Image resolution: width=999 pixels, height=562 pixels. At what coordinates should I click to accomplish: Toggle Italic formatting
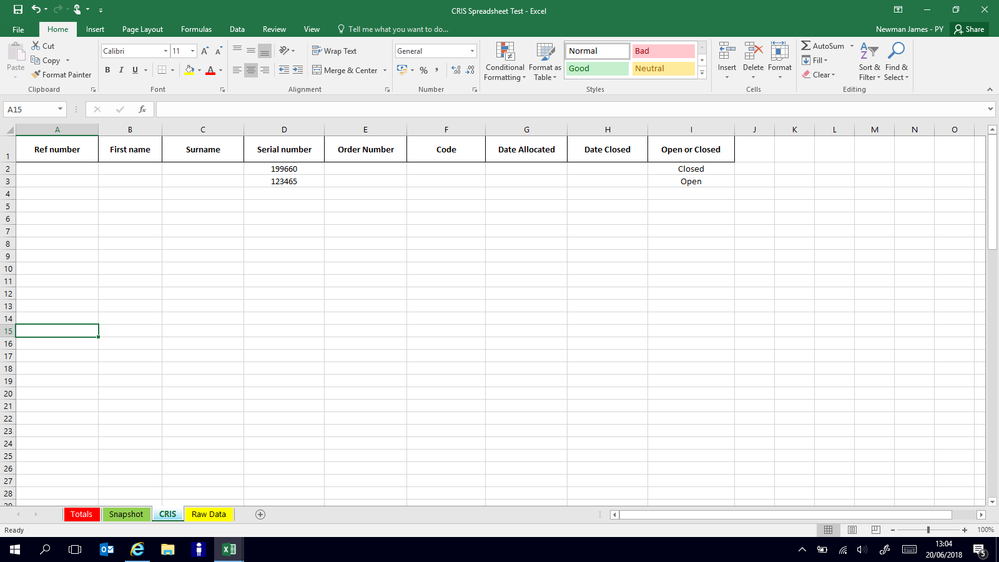point(121,70)
